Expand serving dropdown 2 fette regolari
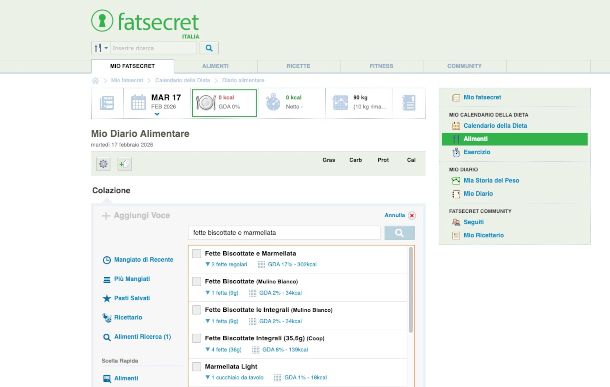This screenshot has height=387, width=610. [226, 264]
